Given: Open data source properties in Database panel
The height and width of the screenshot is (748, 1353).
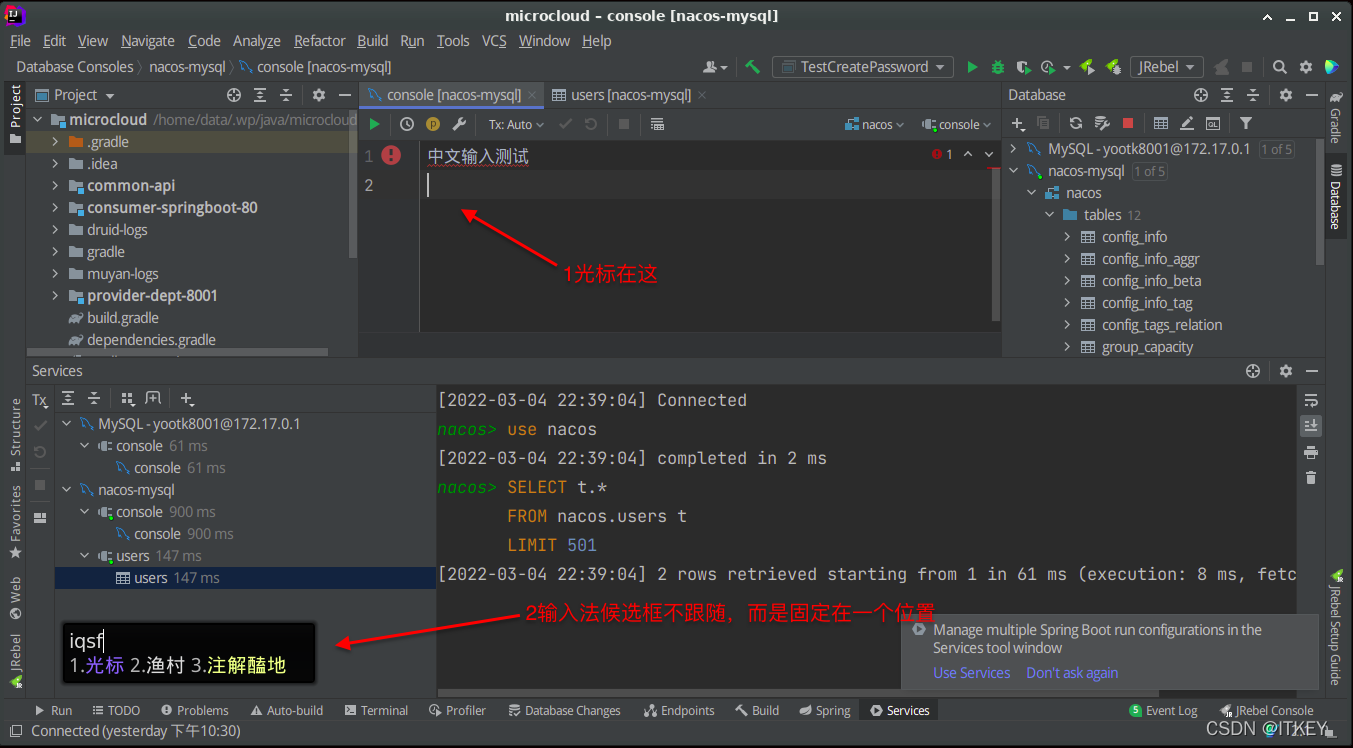Looking at the screenshot, I should [x=1102, y=123].
